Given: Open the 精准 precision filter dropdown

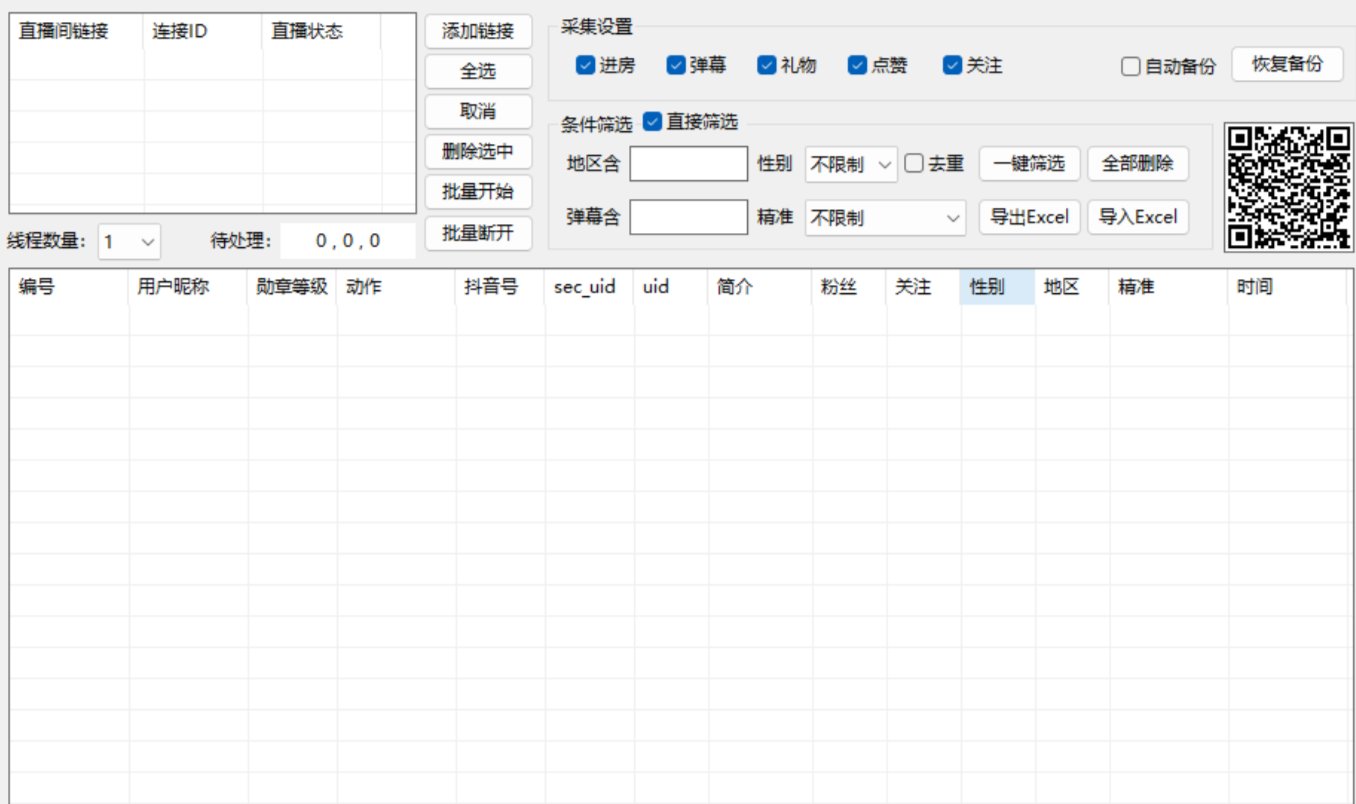Looking at the screenshot, I should (885, 216).
